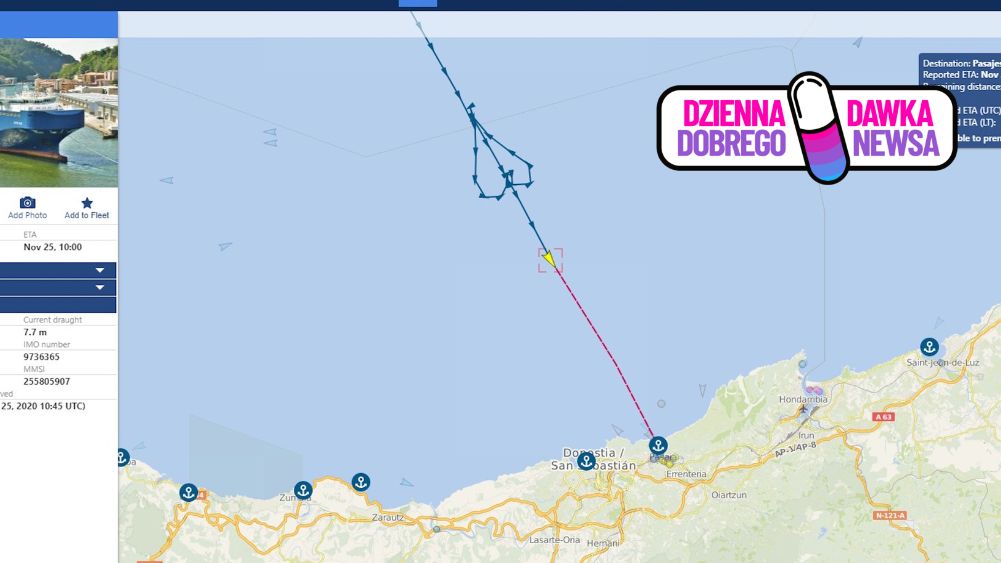Click the anchor icon at the panel edge
This screenshot has width=1001, height=563.
(123, 457)
